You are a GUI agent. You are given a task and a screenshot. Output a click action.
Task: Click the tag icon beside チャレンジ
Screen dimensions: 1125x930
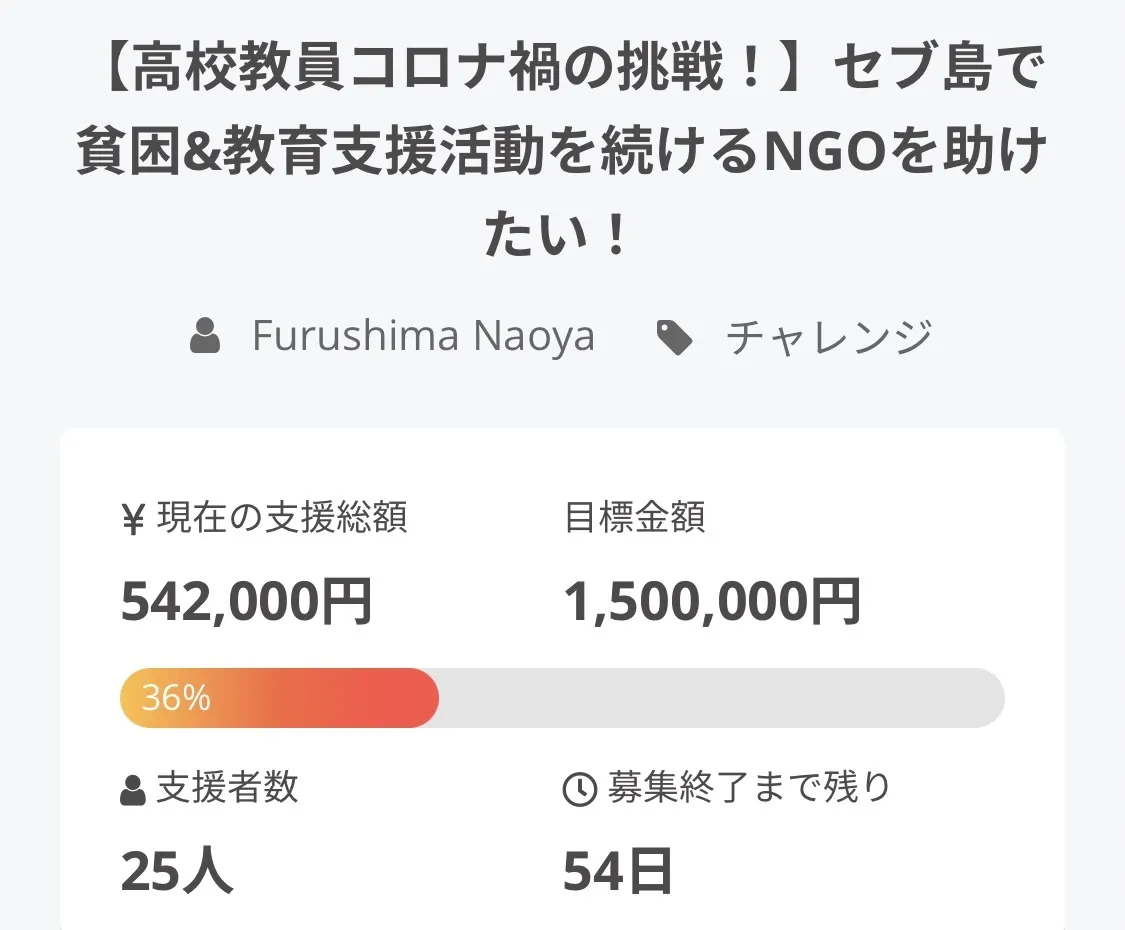coord(675,338)
